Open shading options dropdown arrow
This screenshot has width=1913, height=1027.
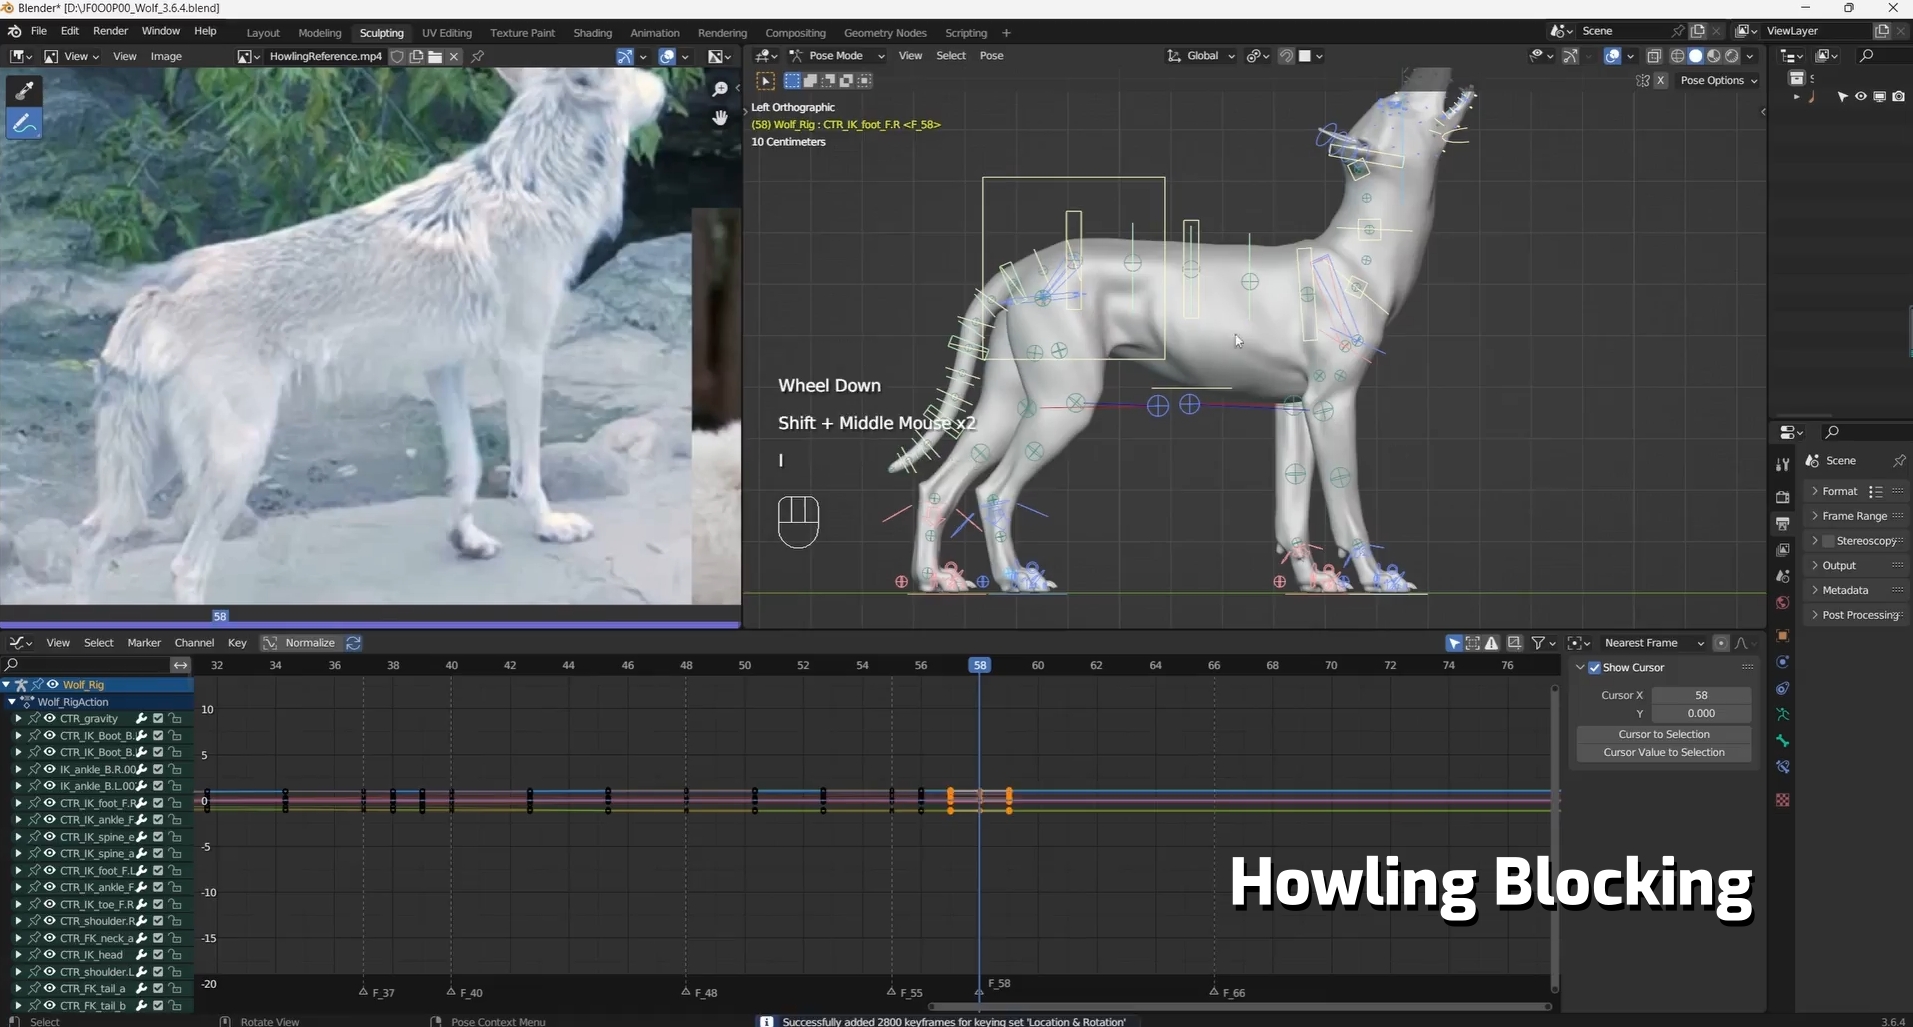tap(1750, 56)
